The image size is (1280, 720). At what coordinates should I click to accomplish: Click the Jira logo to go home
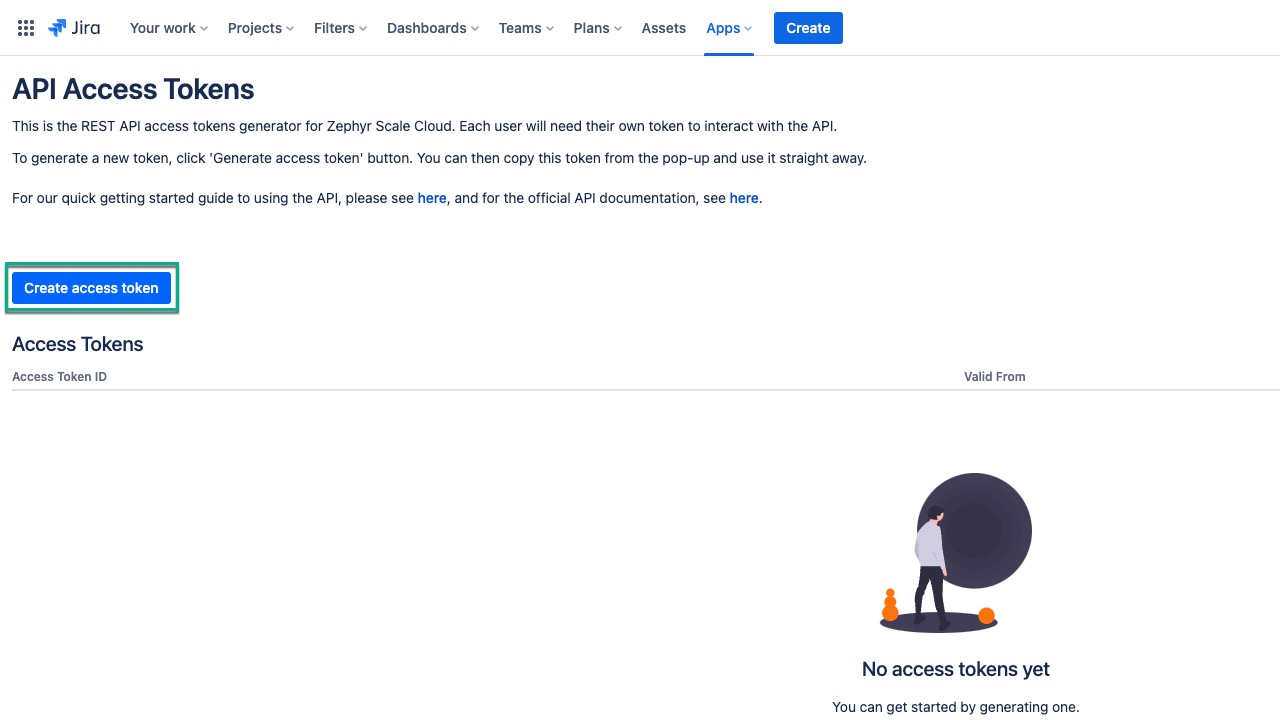pyautogui.click(x=73, y=27)
